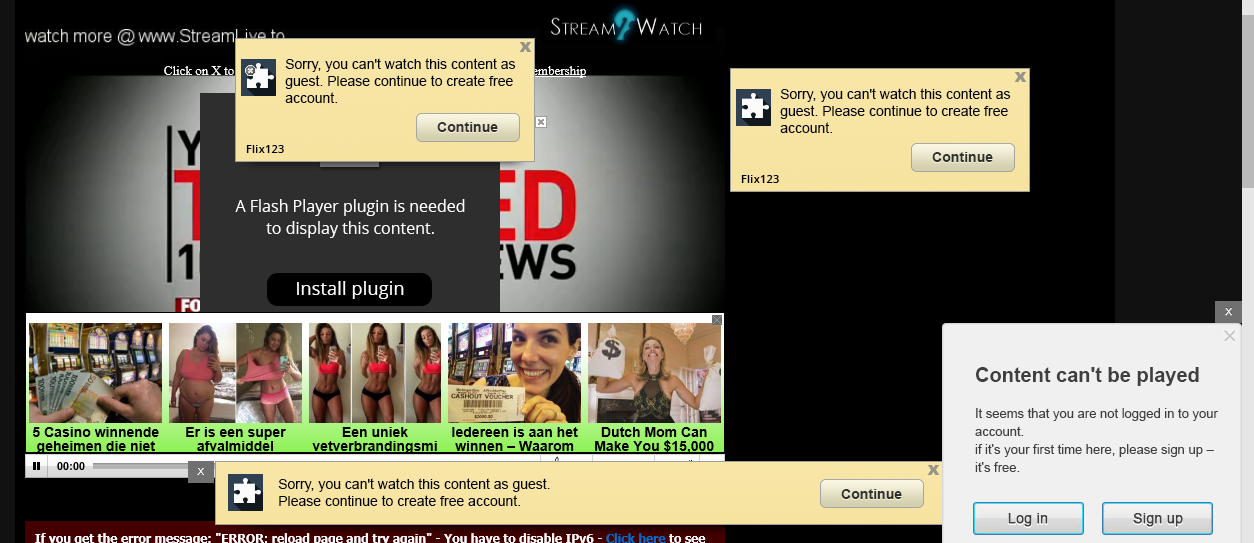
Task: Open the Dutch Mom Can Make You $15,000 ad
Action: [x=654, y=388]
